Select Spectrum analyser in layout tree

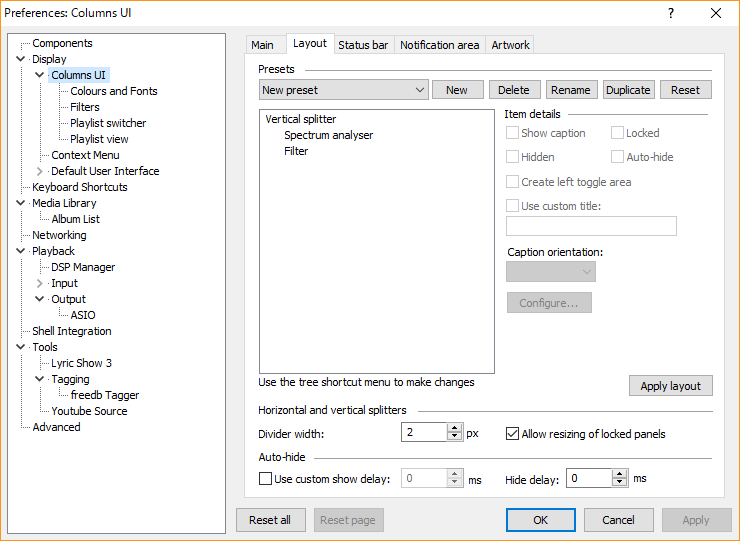coord(328,135)
